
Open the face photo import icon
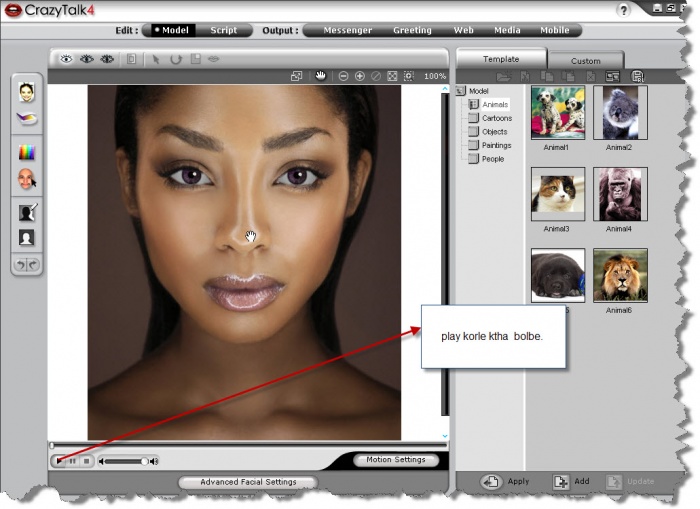27,92
